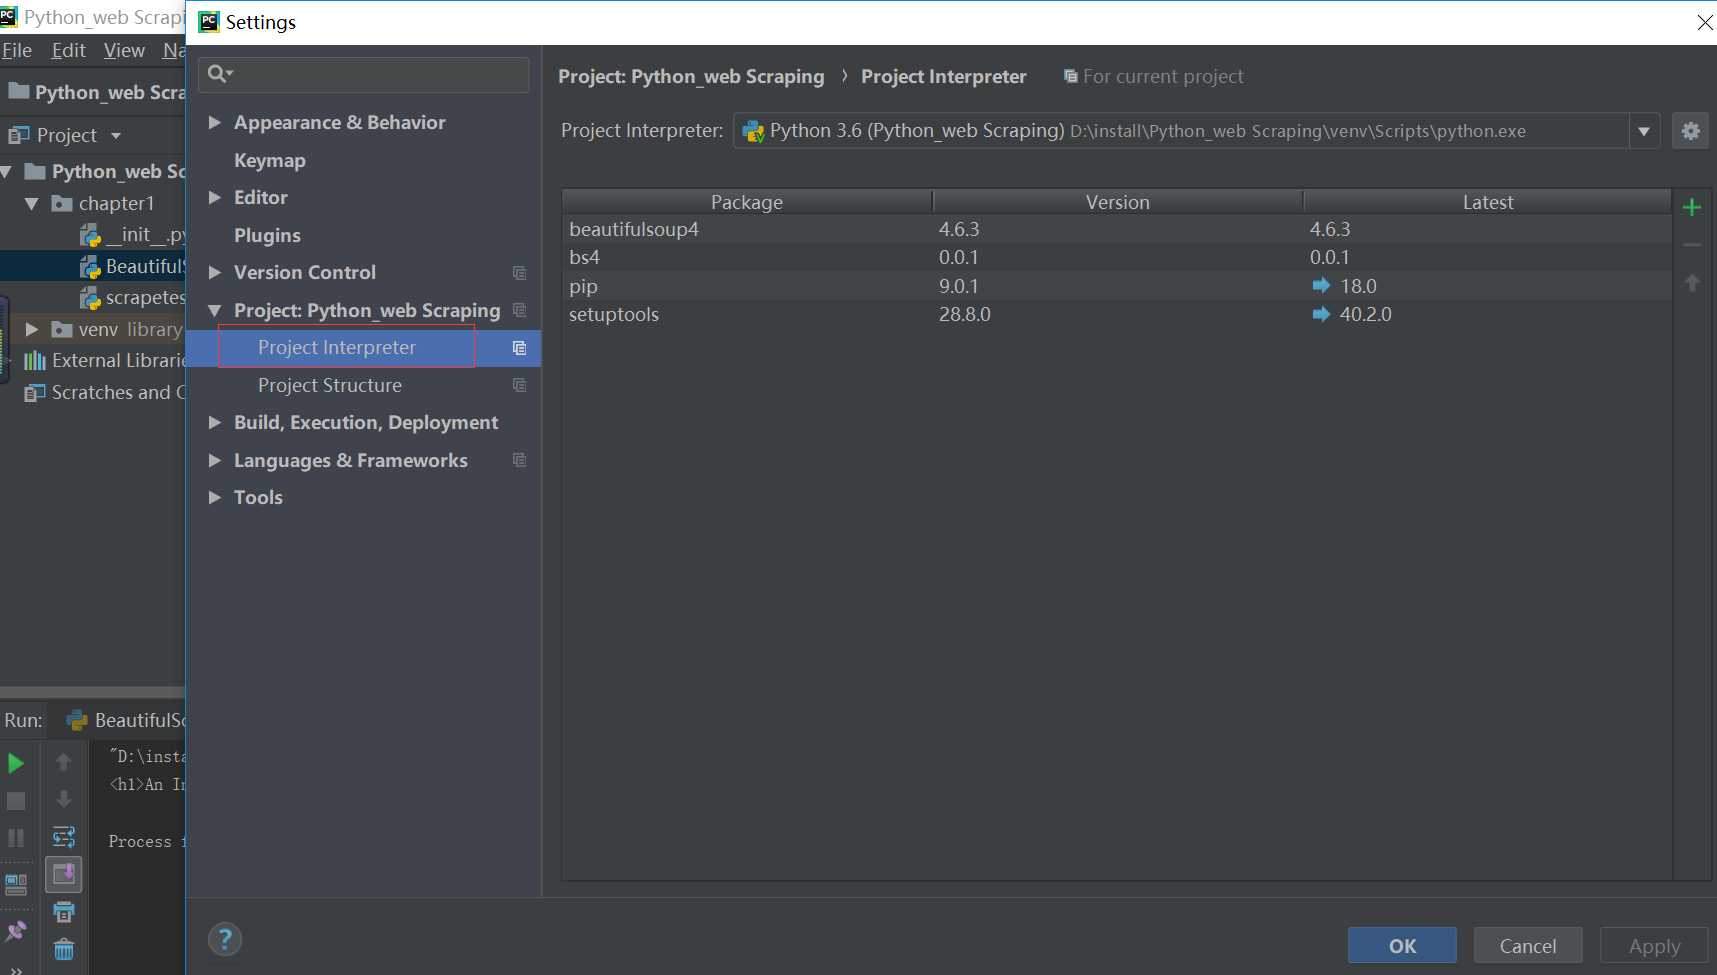The image size is (1717, 975).
Task: Collapse Project: Python_web Scraping section
Action: click(x=214, y=311)
